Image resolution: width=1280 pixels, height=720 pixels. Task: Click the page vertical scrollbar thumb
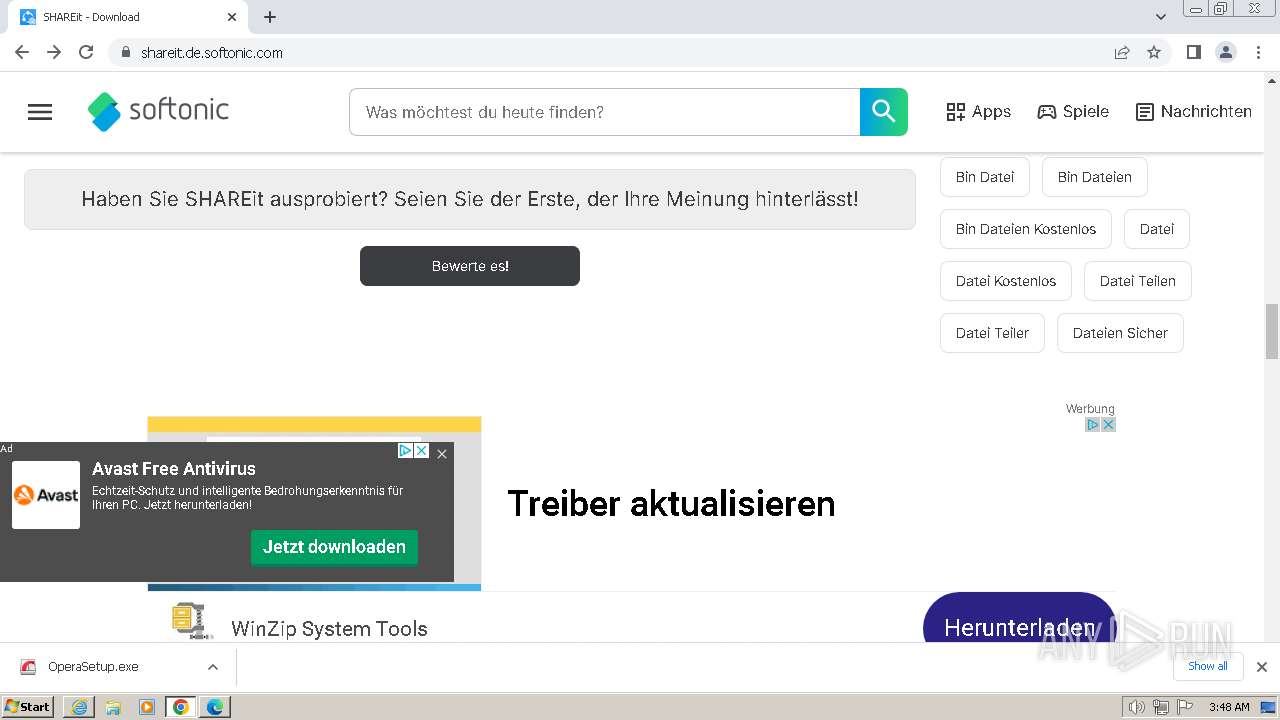pyautogui.click(x=1272, y=331)
